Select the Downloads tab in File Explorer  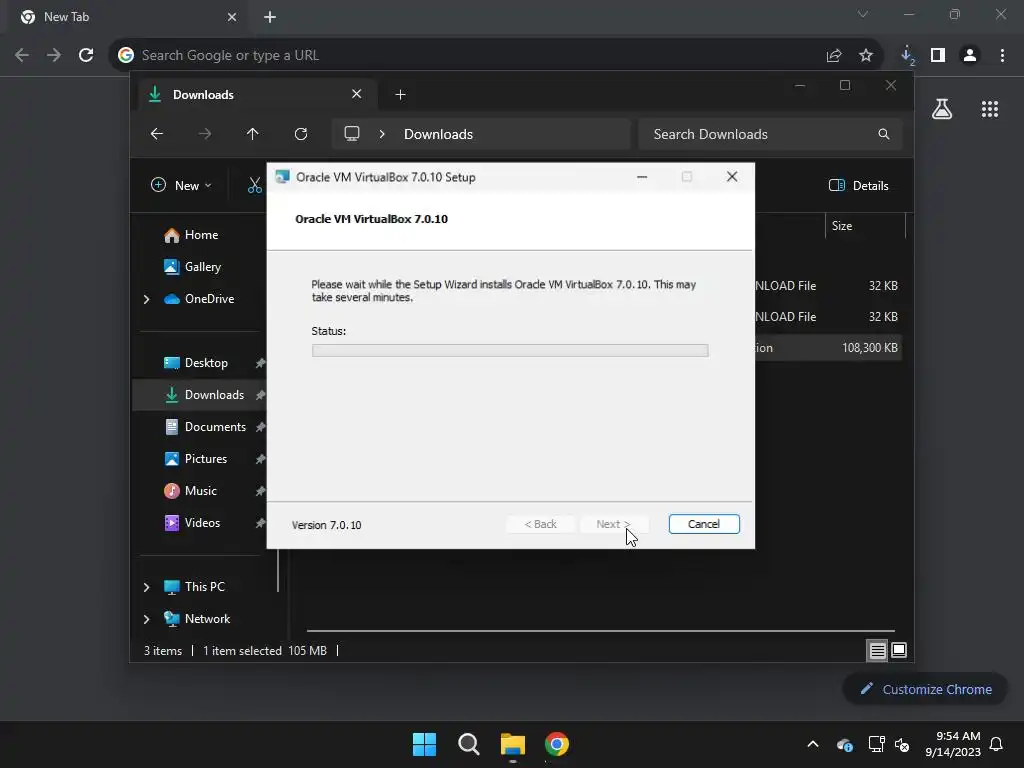pyautogui.click(x=257, y=95)
